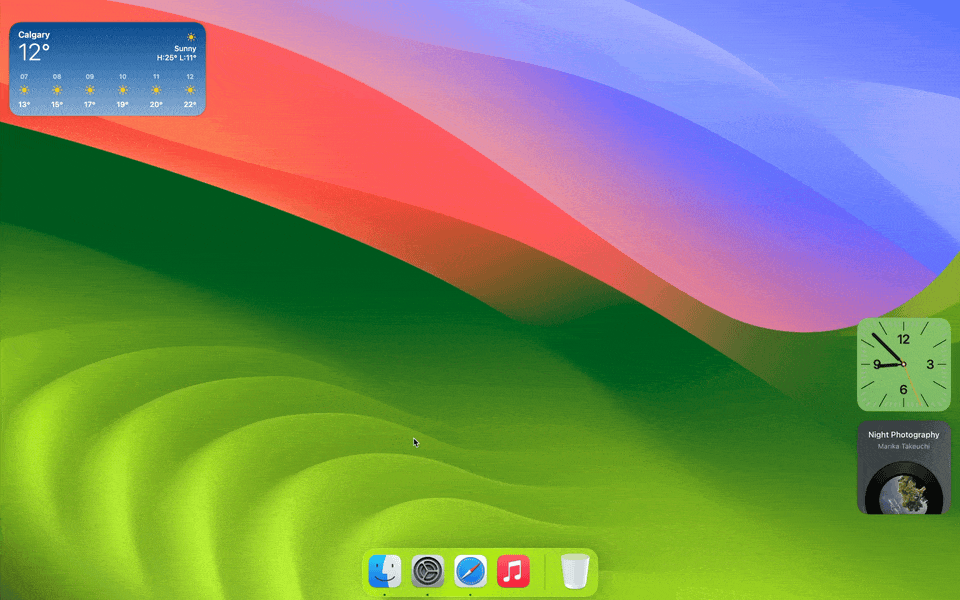Click the sun icon for hour 09

(x=90, y=90)
